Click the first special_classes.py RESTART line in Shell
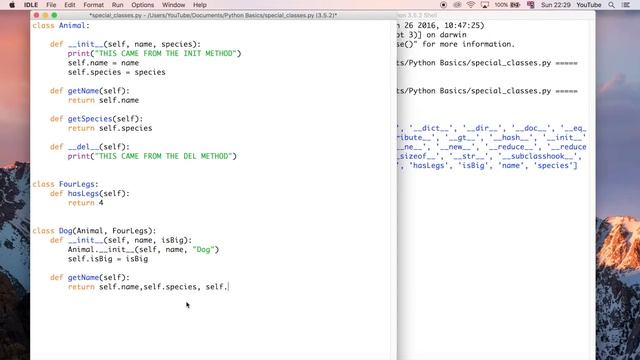The image size is (640, 360). point(487,63)
